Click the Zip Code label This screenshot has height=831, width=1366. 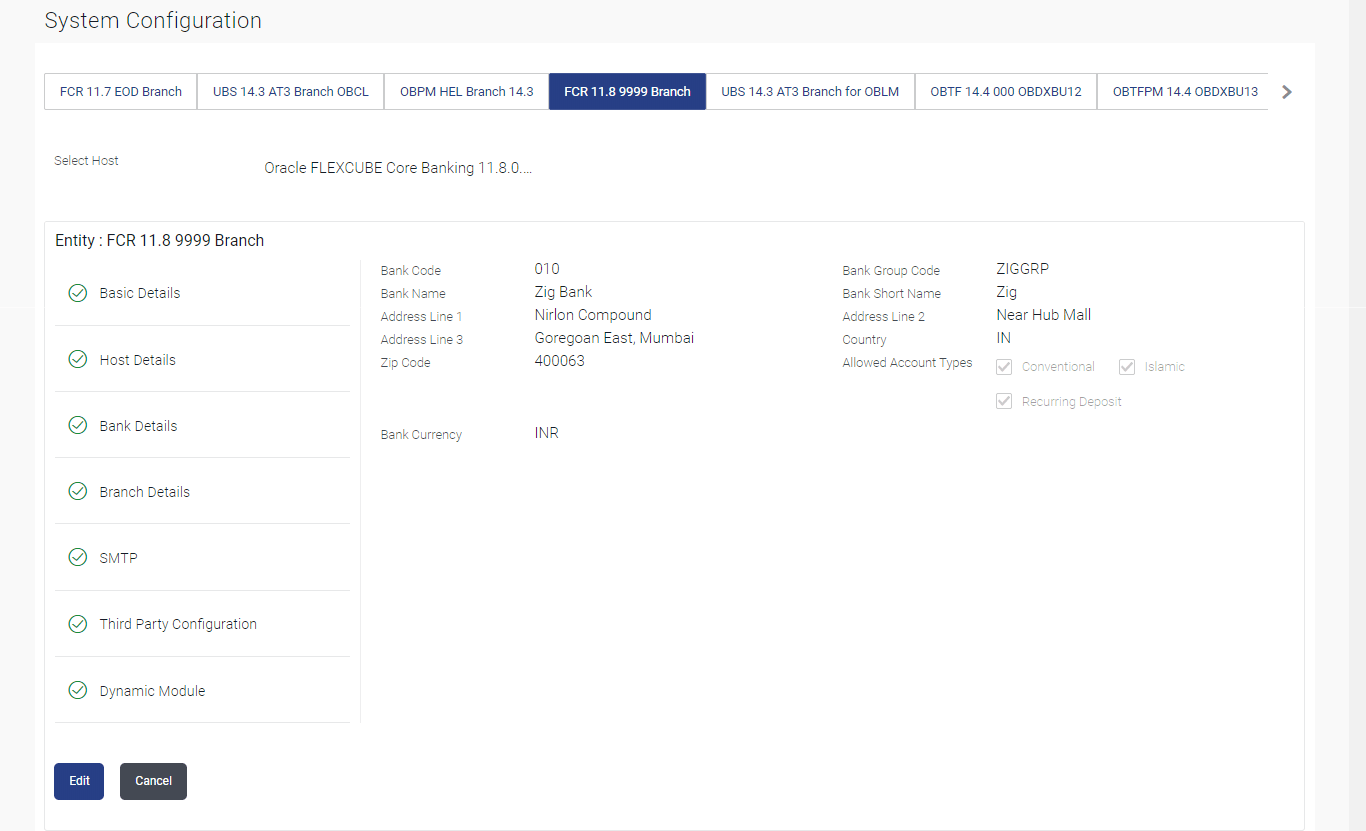(406, 363)
